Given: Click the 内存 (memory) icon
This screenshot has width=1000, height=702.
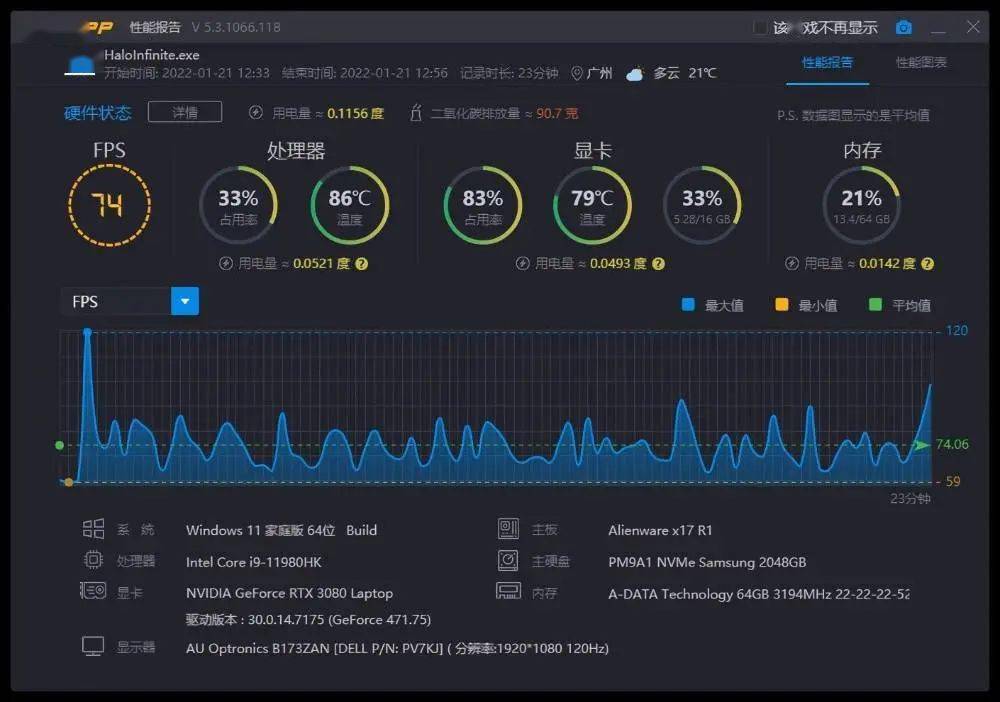Looking at the screenshot, I should [510, 592].
